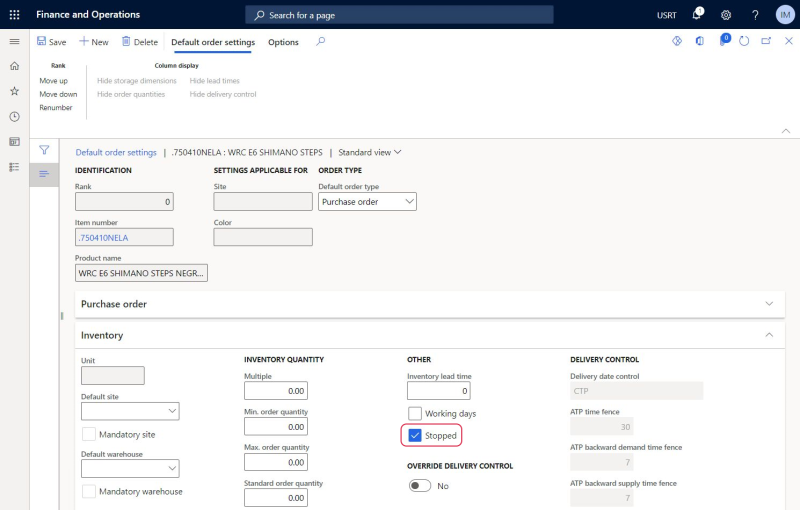Viewport: 800px width, 510px height.
Task: Toggle Override delivery control switch
Action: click(420, 486)
